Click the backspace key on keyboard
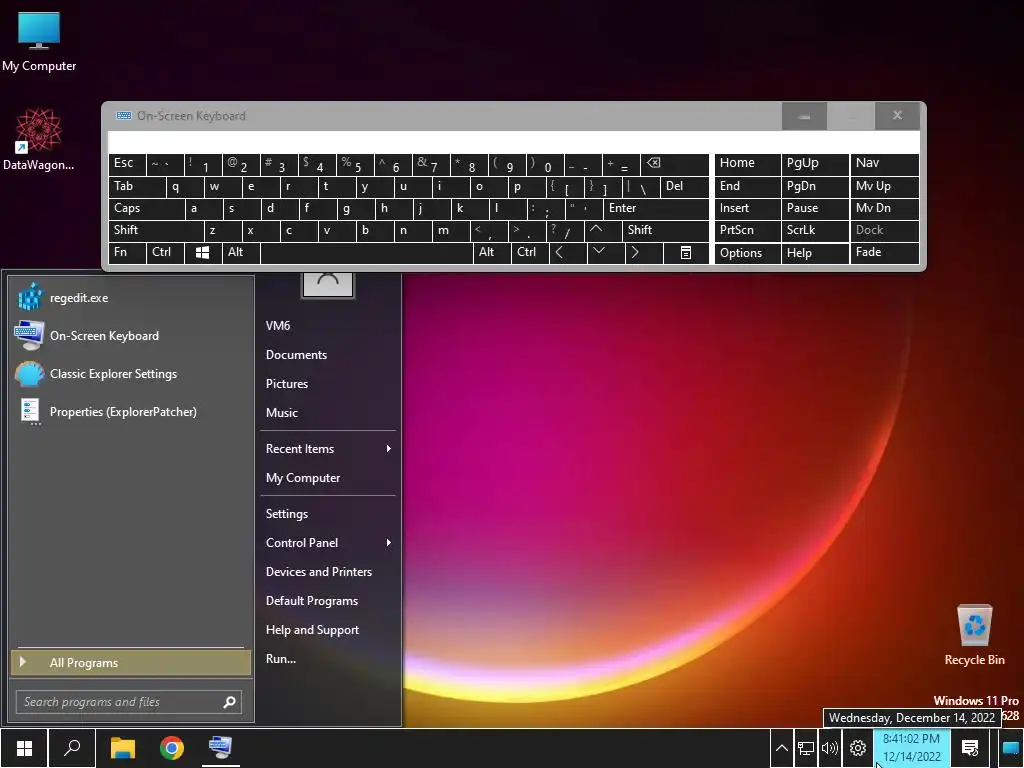 point(675,164)
